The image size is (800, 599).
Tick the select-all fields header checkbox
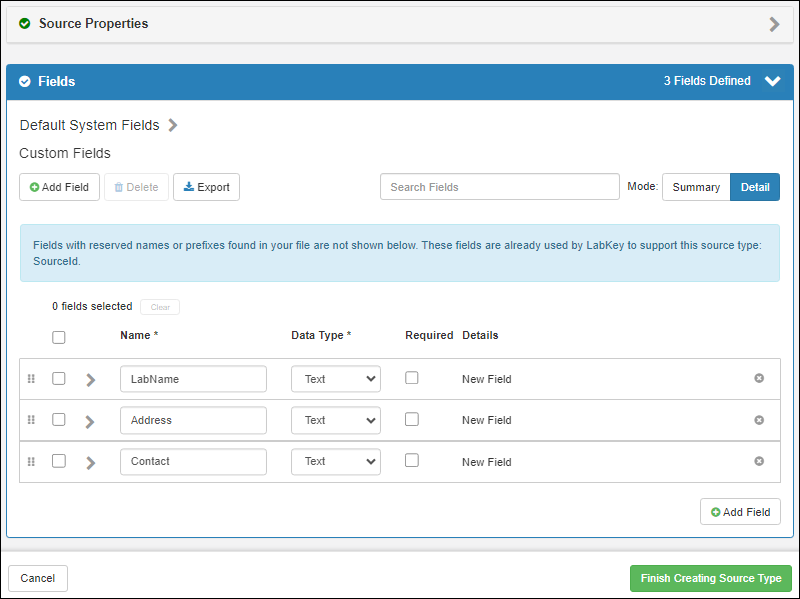point(59,337)
